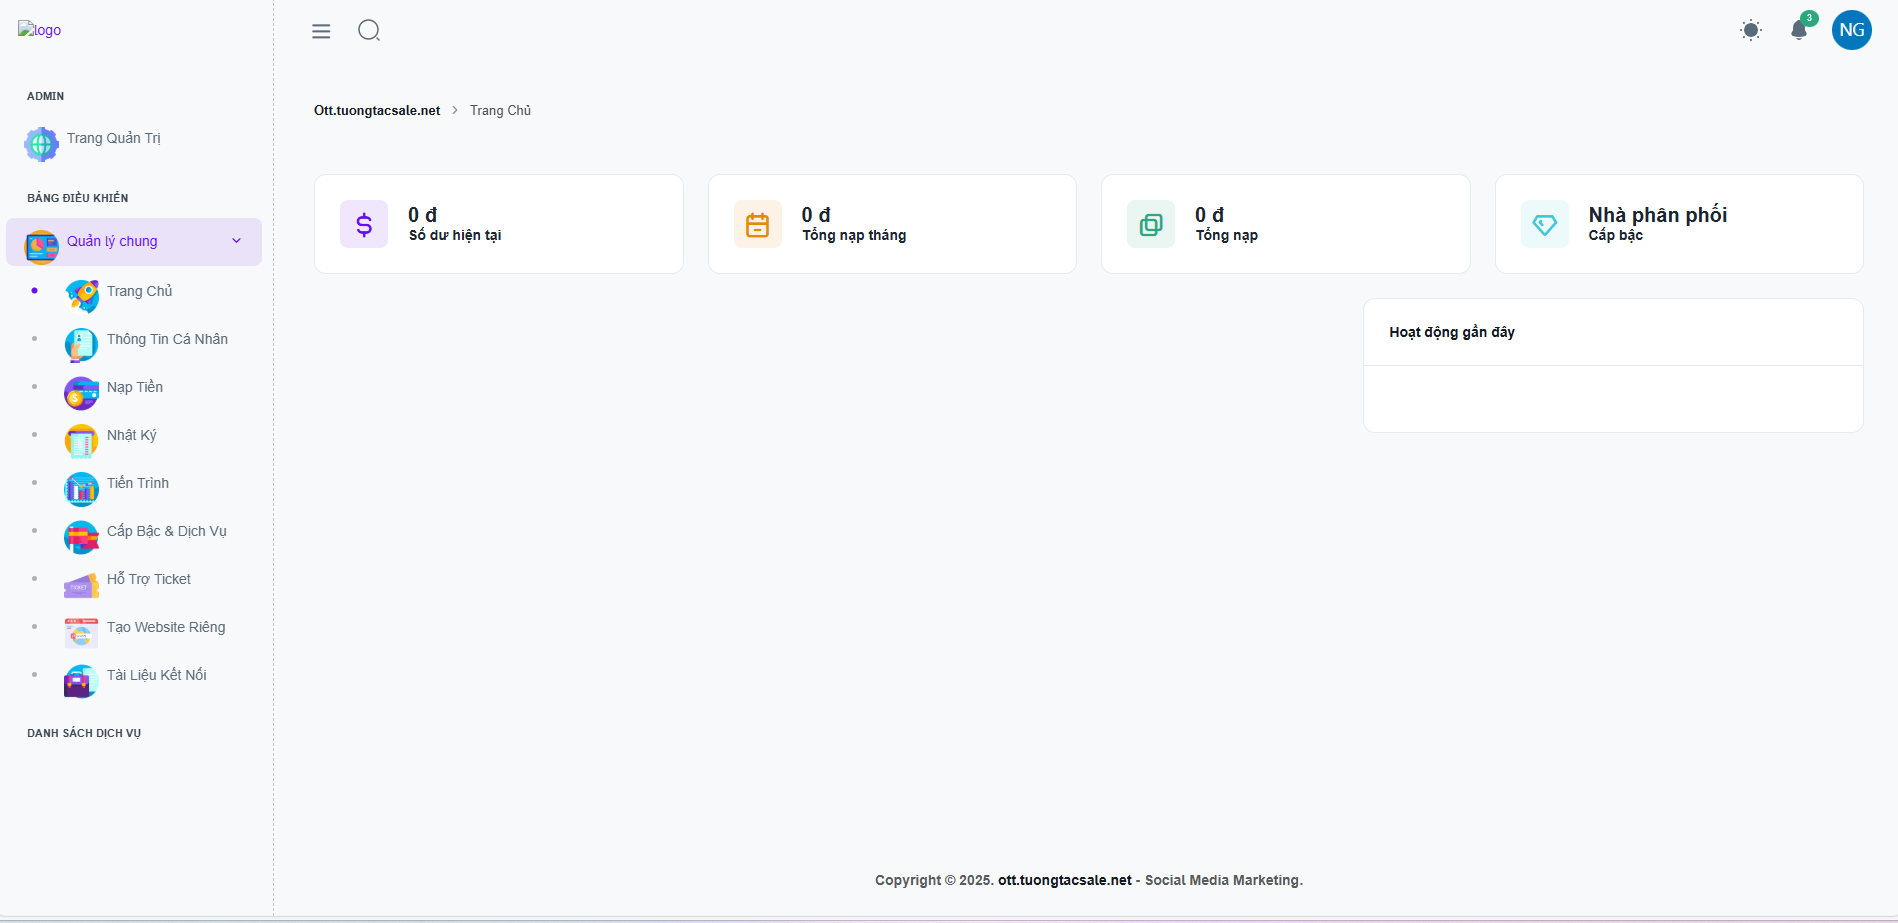Click the ott.tuongtacsale.net footer link
This screenshot has width=1898, height=923.
[x=1064, y=881]
